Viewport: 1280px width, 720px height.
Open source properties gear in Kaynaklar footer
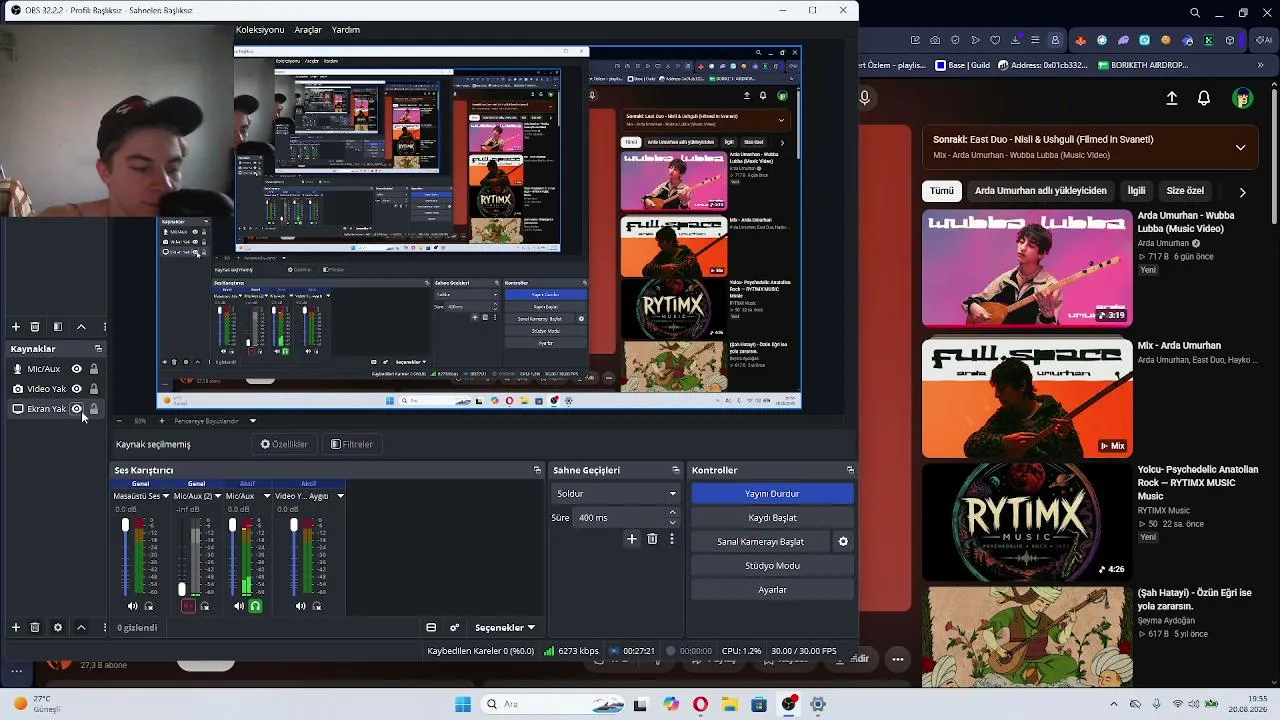[57, 627]
